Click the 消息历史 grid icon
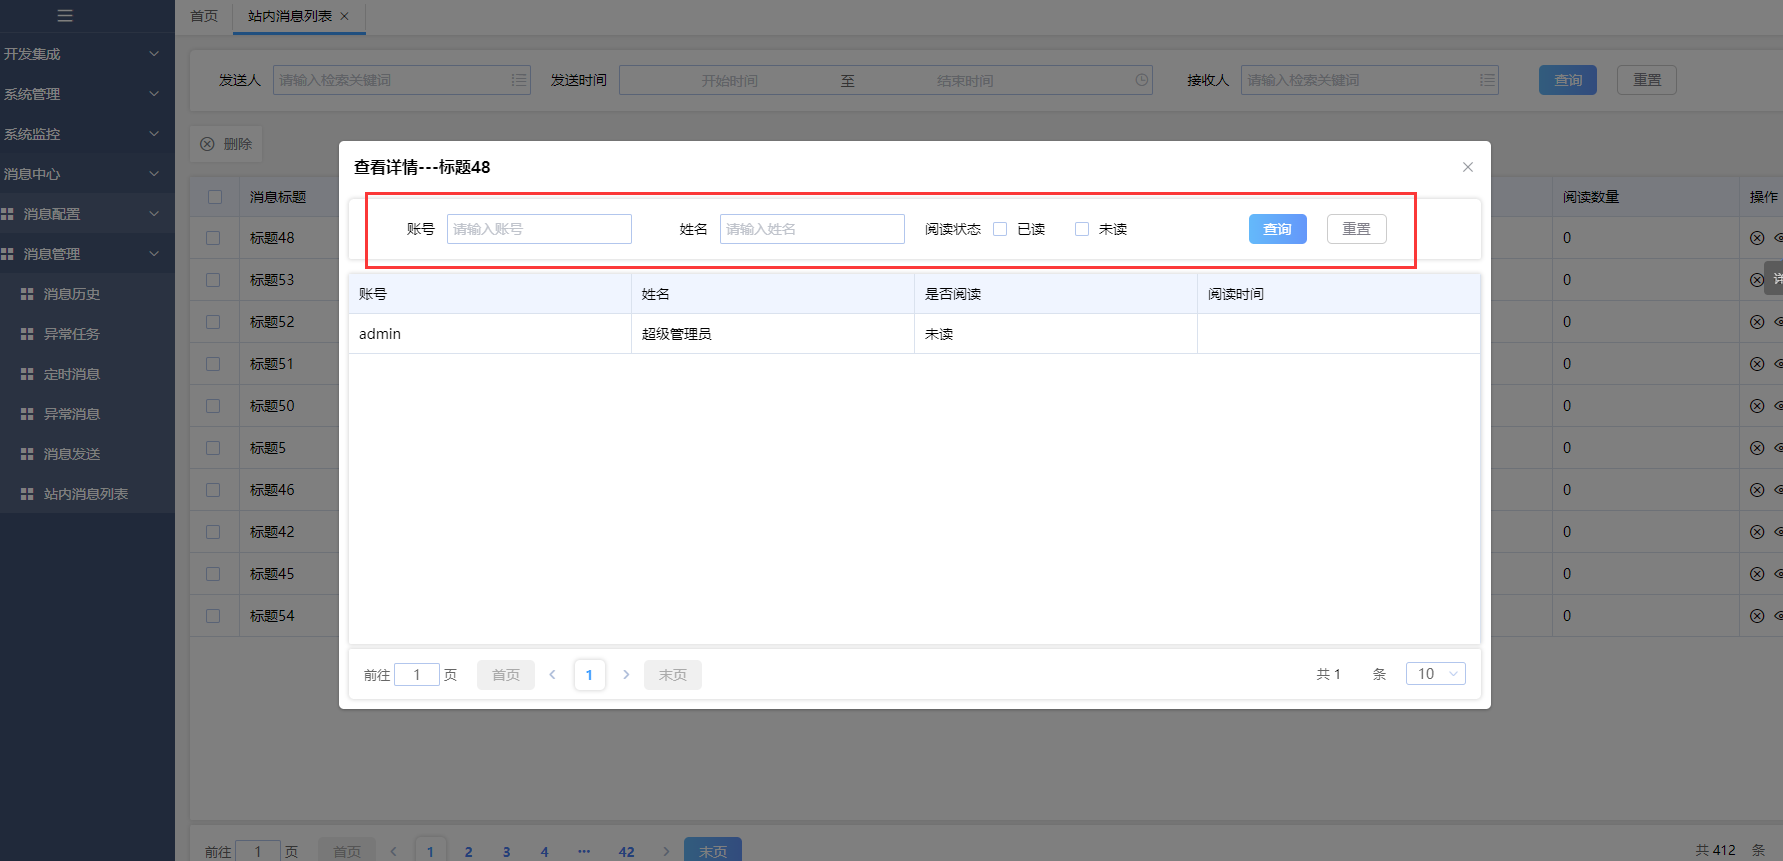 click(27, 294)
